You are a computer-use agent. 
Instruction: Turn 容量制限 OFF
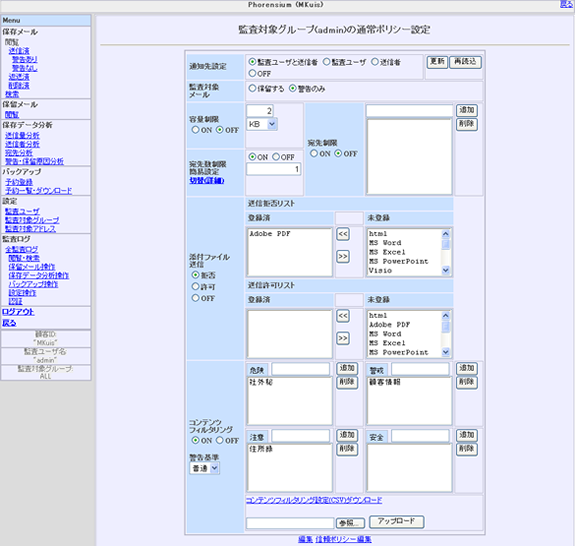(220, 130)
